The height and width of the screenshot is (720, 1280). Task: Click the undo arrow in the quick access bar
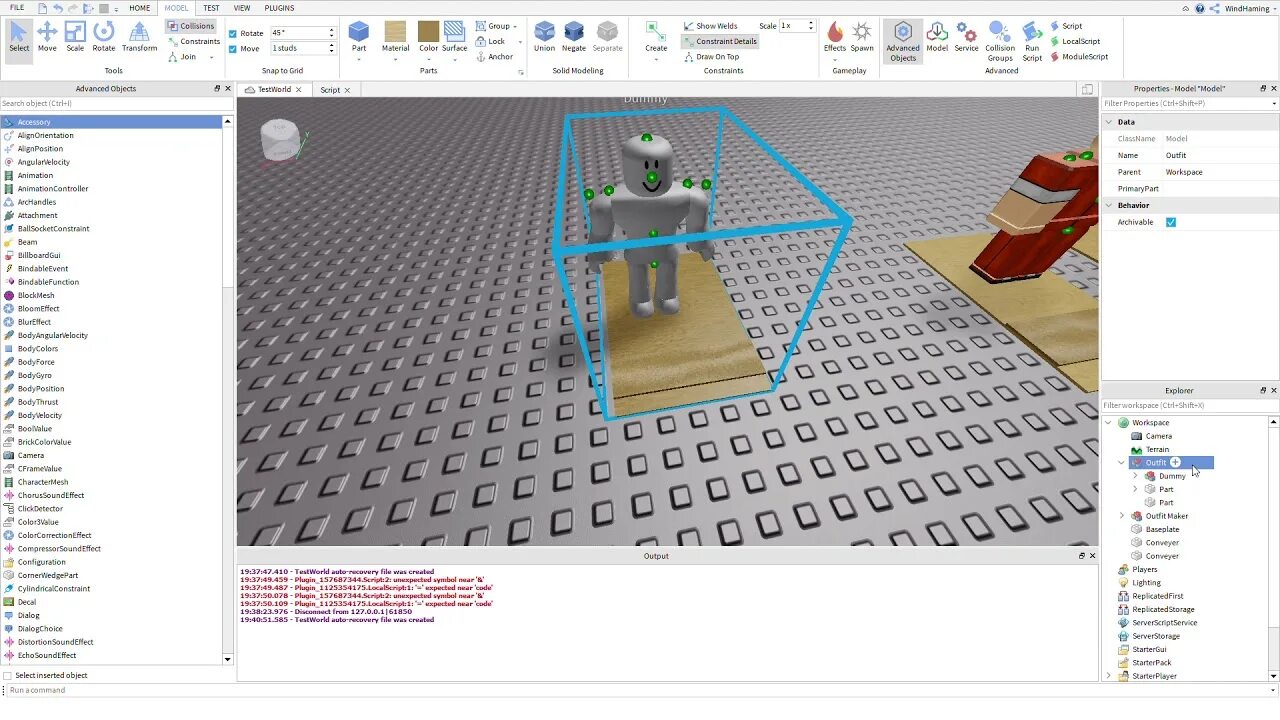coord(59,8)
